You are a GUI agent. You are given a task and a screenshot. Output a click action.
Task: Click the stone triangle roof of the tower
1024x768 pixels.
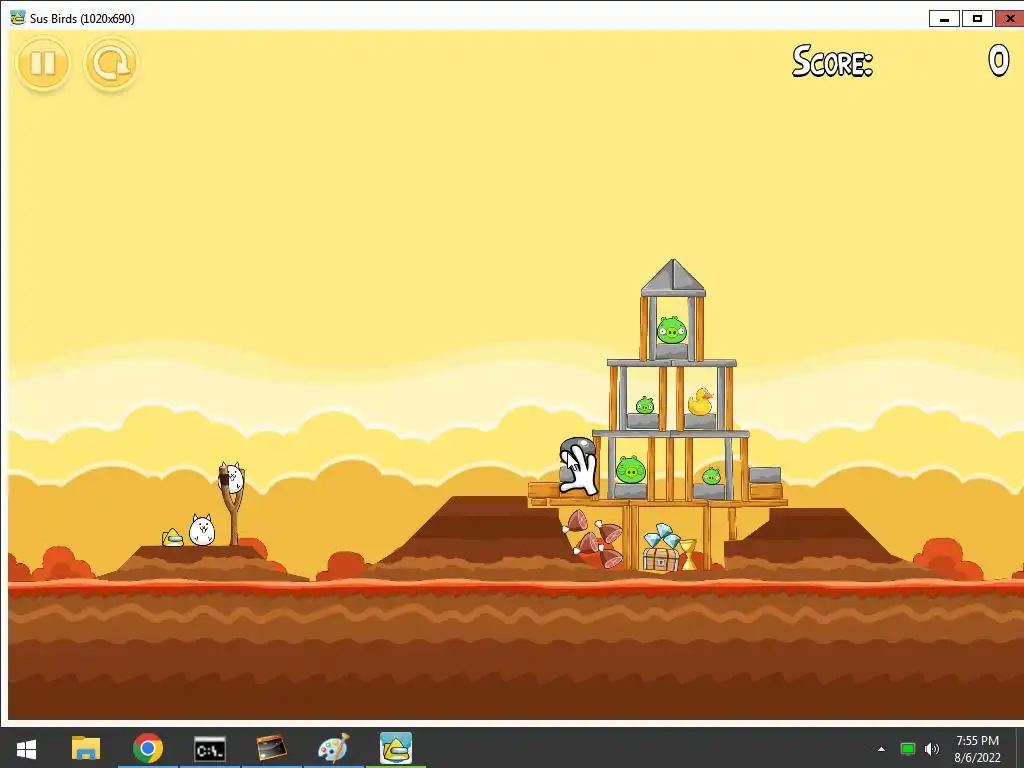point(673,278)
